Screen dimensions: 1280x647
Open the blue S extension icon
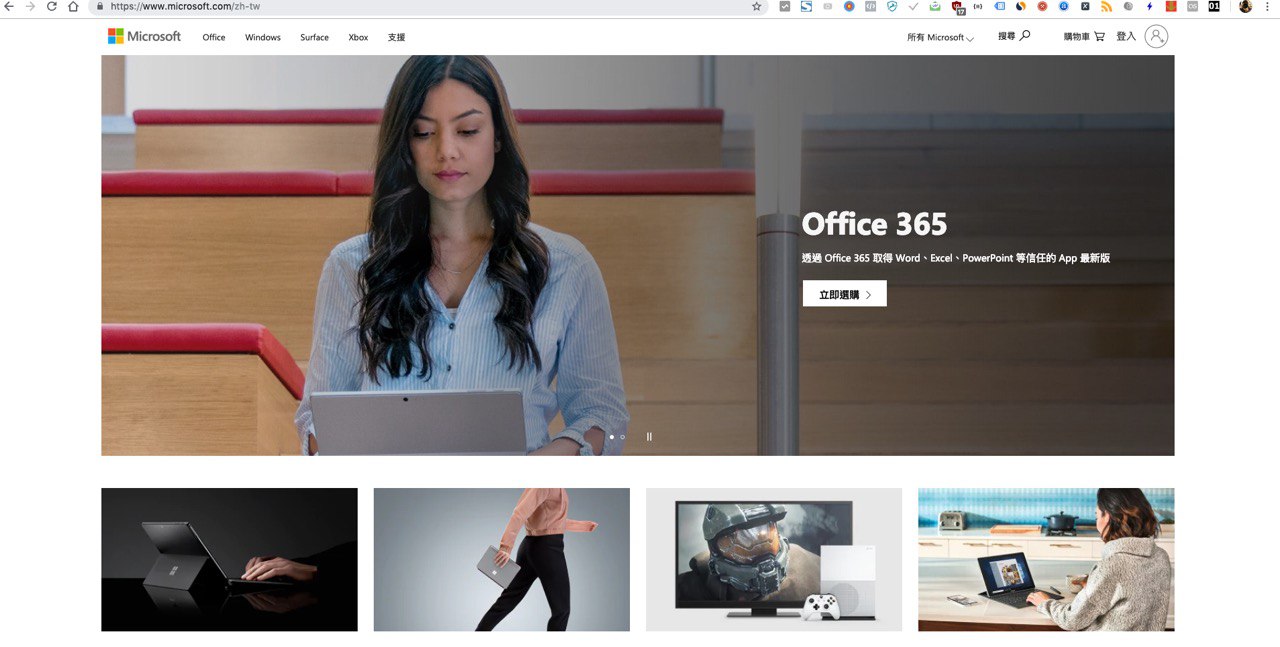(x=806, y=6)
